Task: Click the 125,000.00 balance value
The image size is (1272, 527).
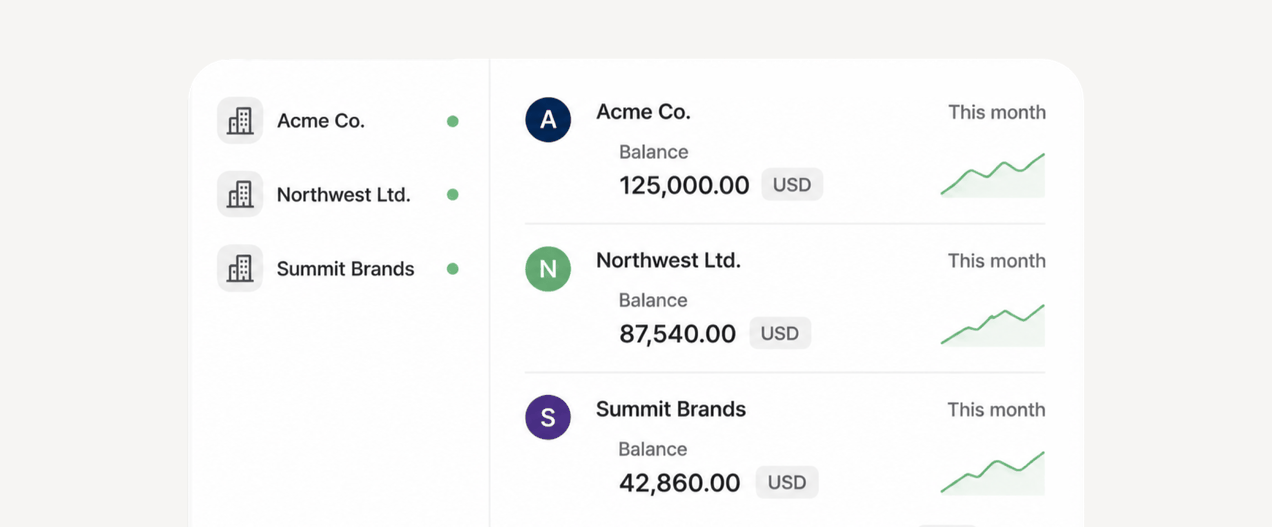Action: 684,185
